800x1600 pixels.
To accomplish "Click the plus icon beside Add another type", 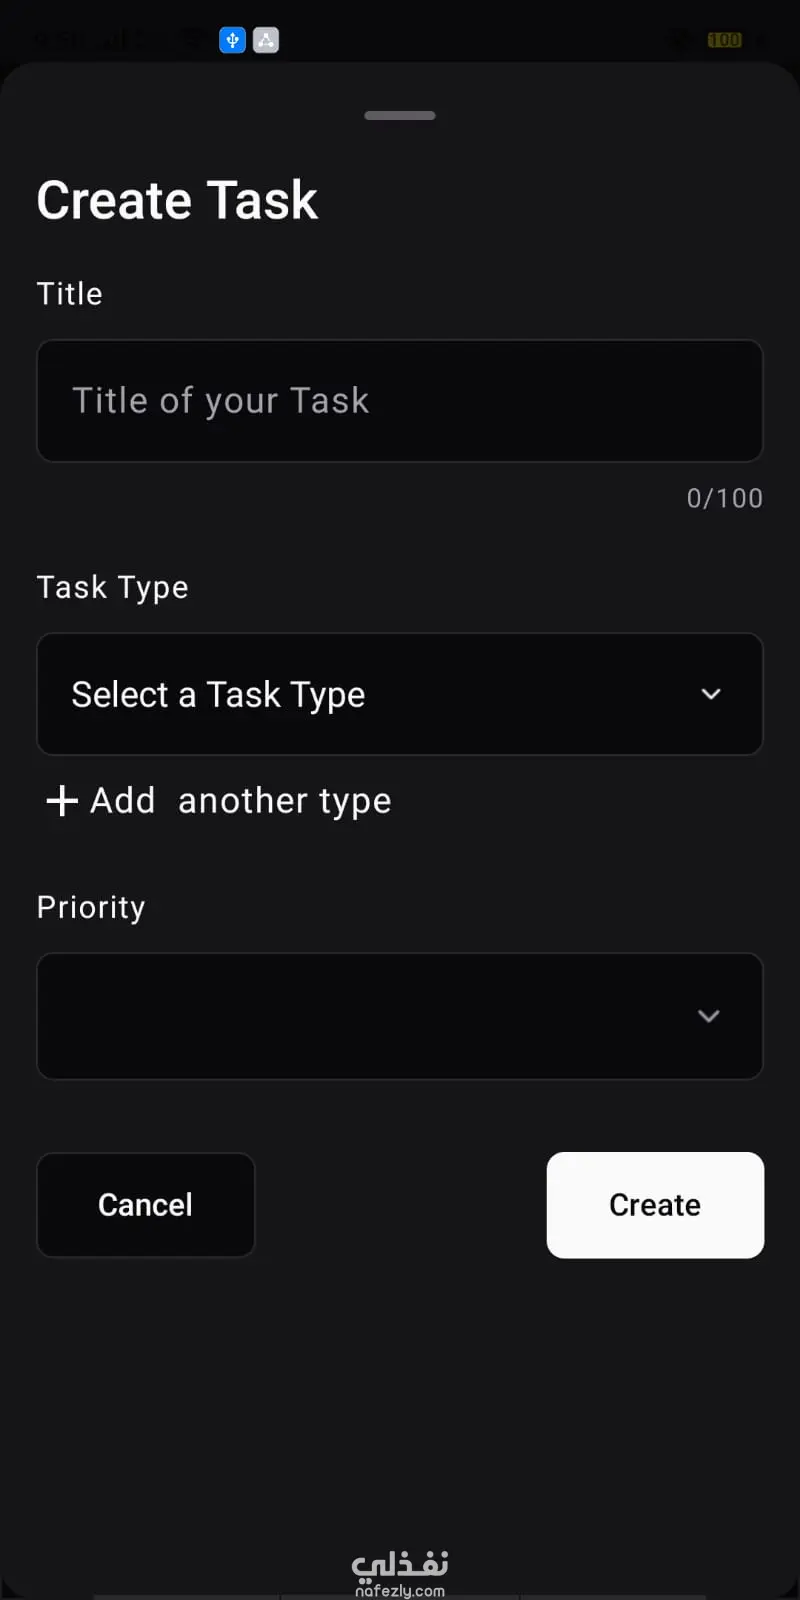I will click(62, 801).
